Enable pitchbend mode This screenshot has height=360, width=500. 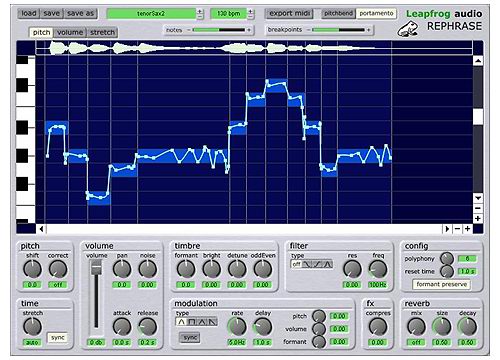[x=338, y=13]
